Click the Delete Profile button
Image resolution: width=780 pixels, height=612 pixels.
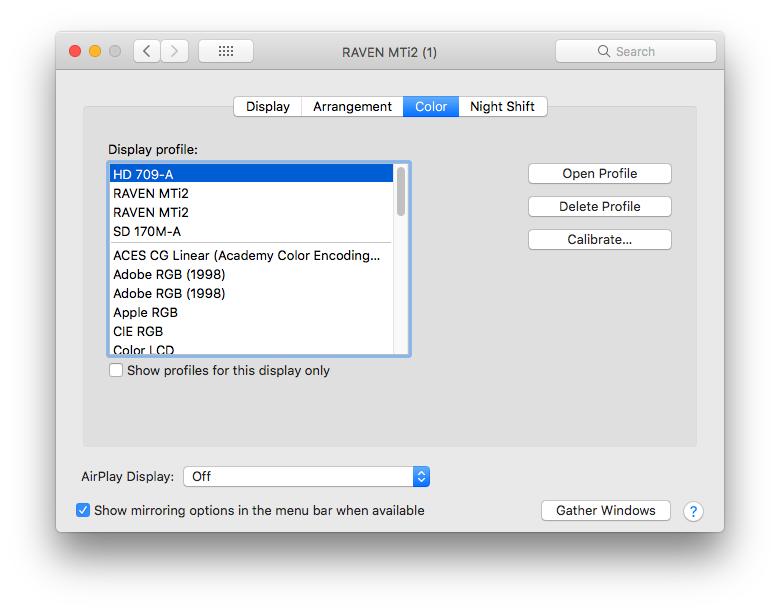point(599,206)
